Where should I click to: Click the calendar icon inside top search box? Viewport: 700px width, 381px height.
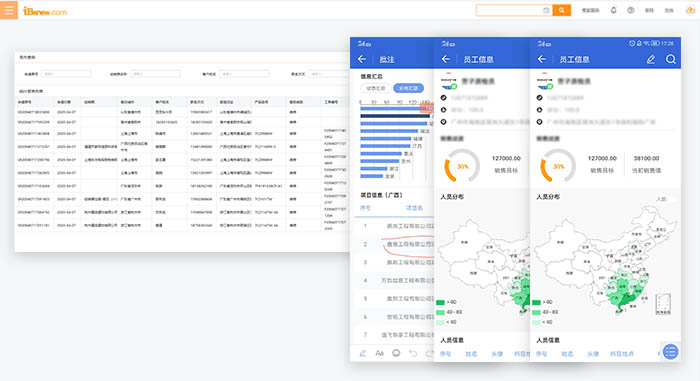tap(546, 10)
